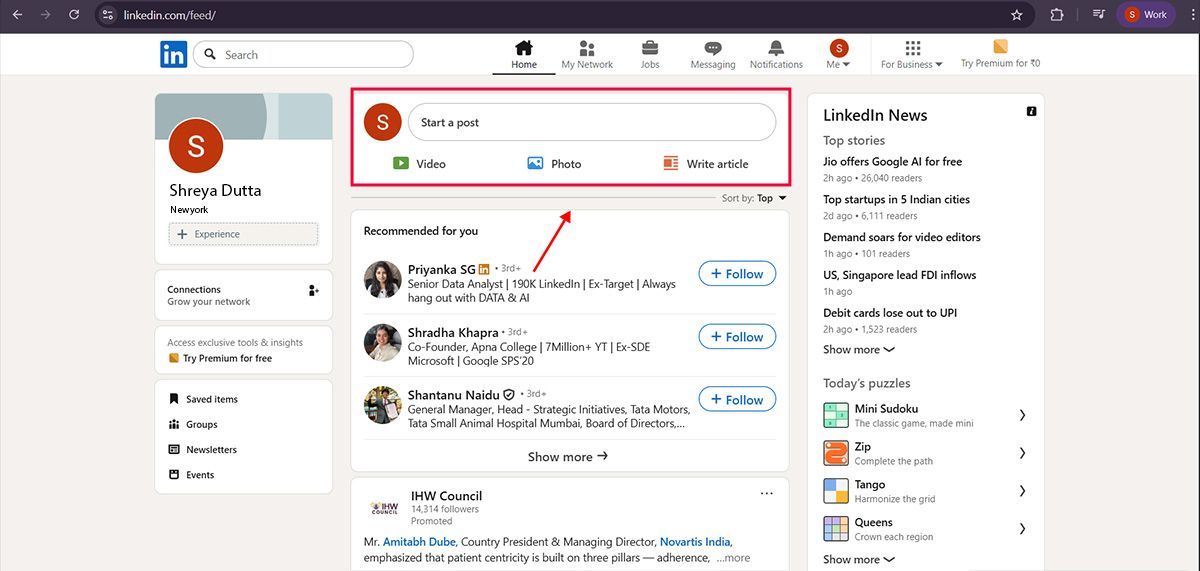Open Groups in sidebar

click(193, 424)
